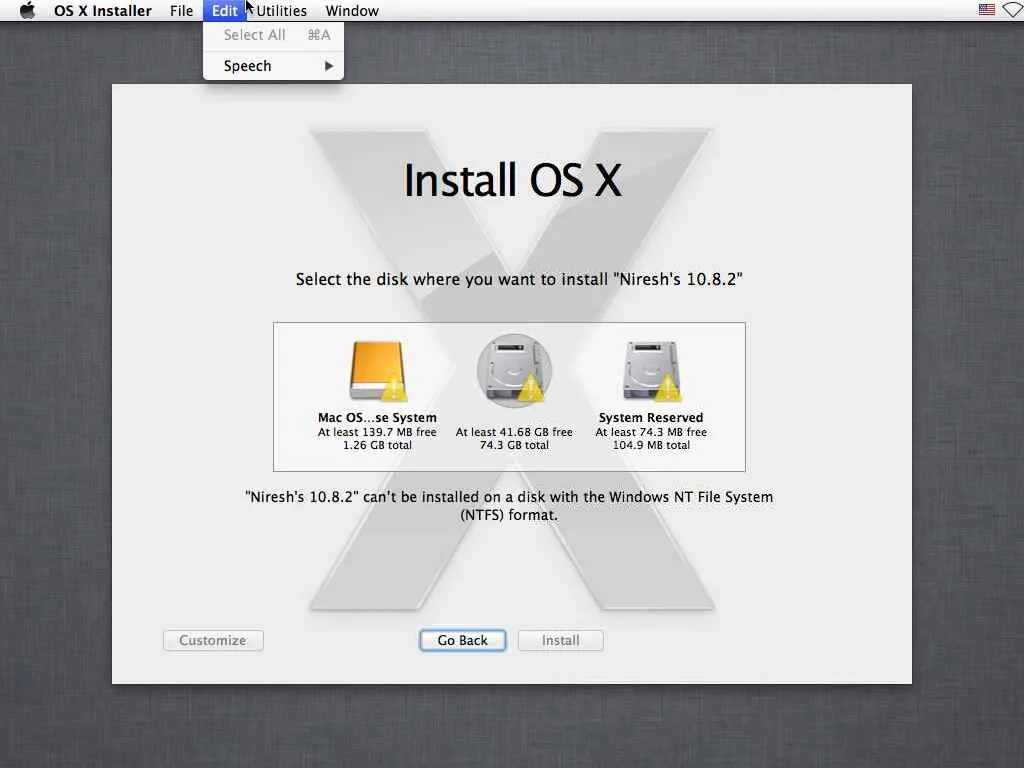The width and height of the screenshot is (1024, 768).
Task: Open the Utilities menu
Action: [x=281, y=10]
